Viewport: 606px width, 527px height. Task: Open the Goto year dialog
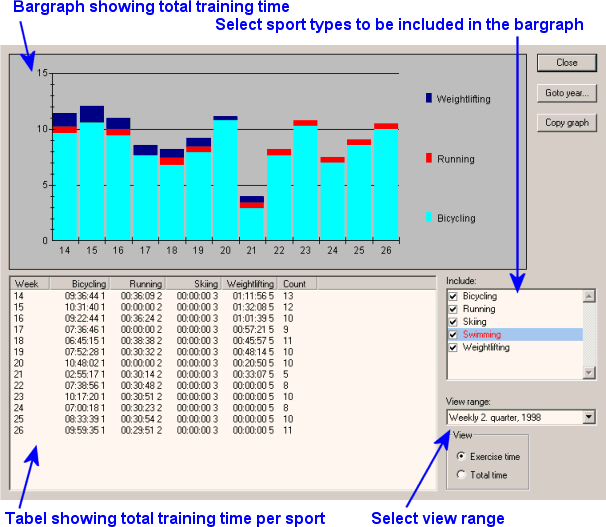point(567,93)
